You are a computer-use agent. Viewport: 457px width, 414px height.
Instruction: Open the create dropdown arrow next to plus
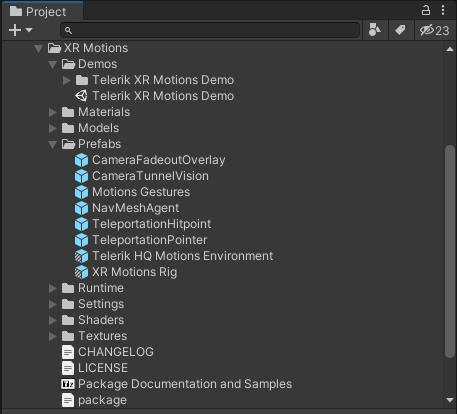(x=29, y=30)
